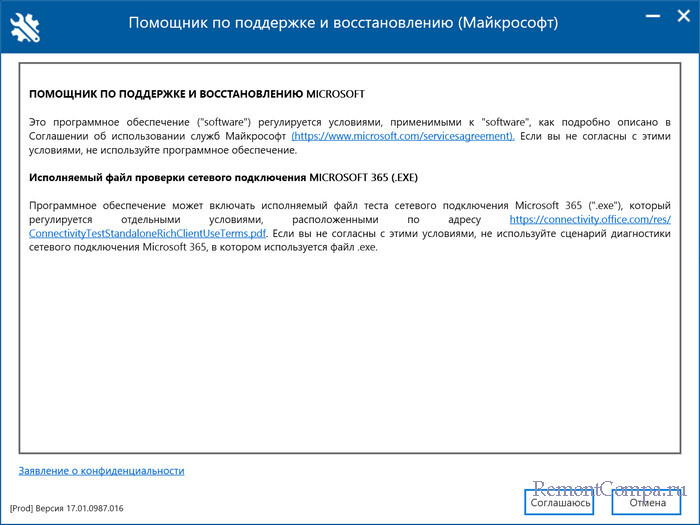This screenshot has width=700, height=525.
Task: Click the Соглашаюсь button
Action: click(x=560, y=503)
